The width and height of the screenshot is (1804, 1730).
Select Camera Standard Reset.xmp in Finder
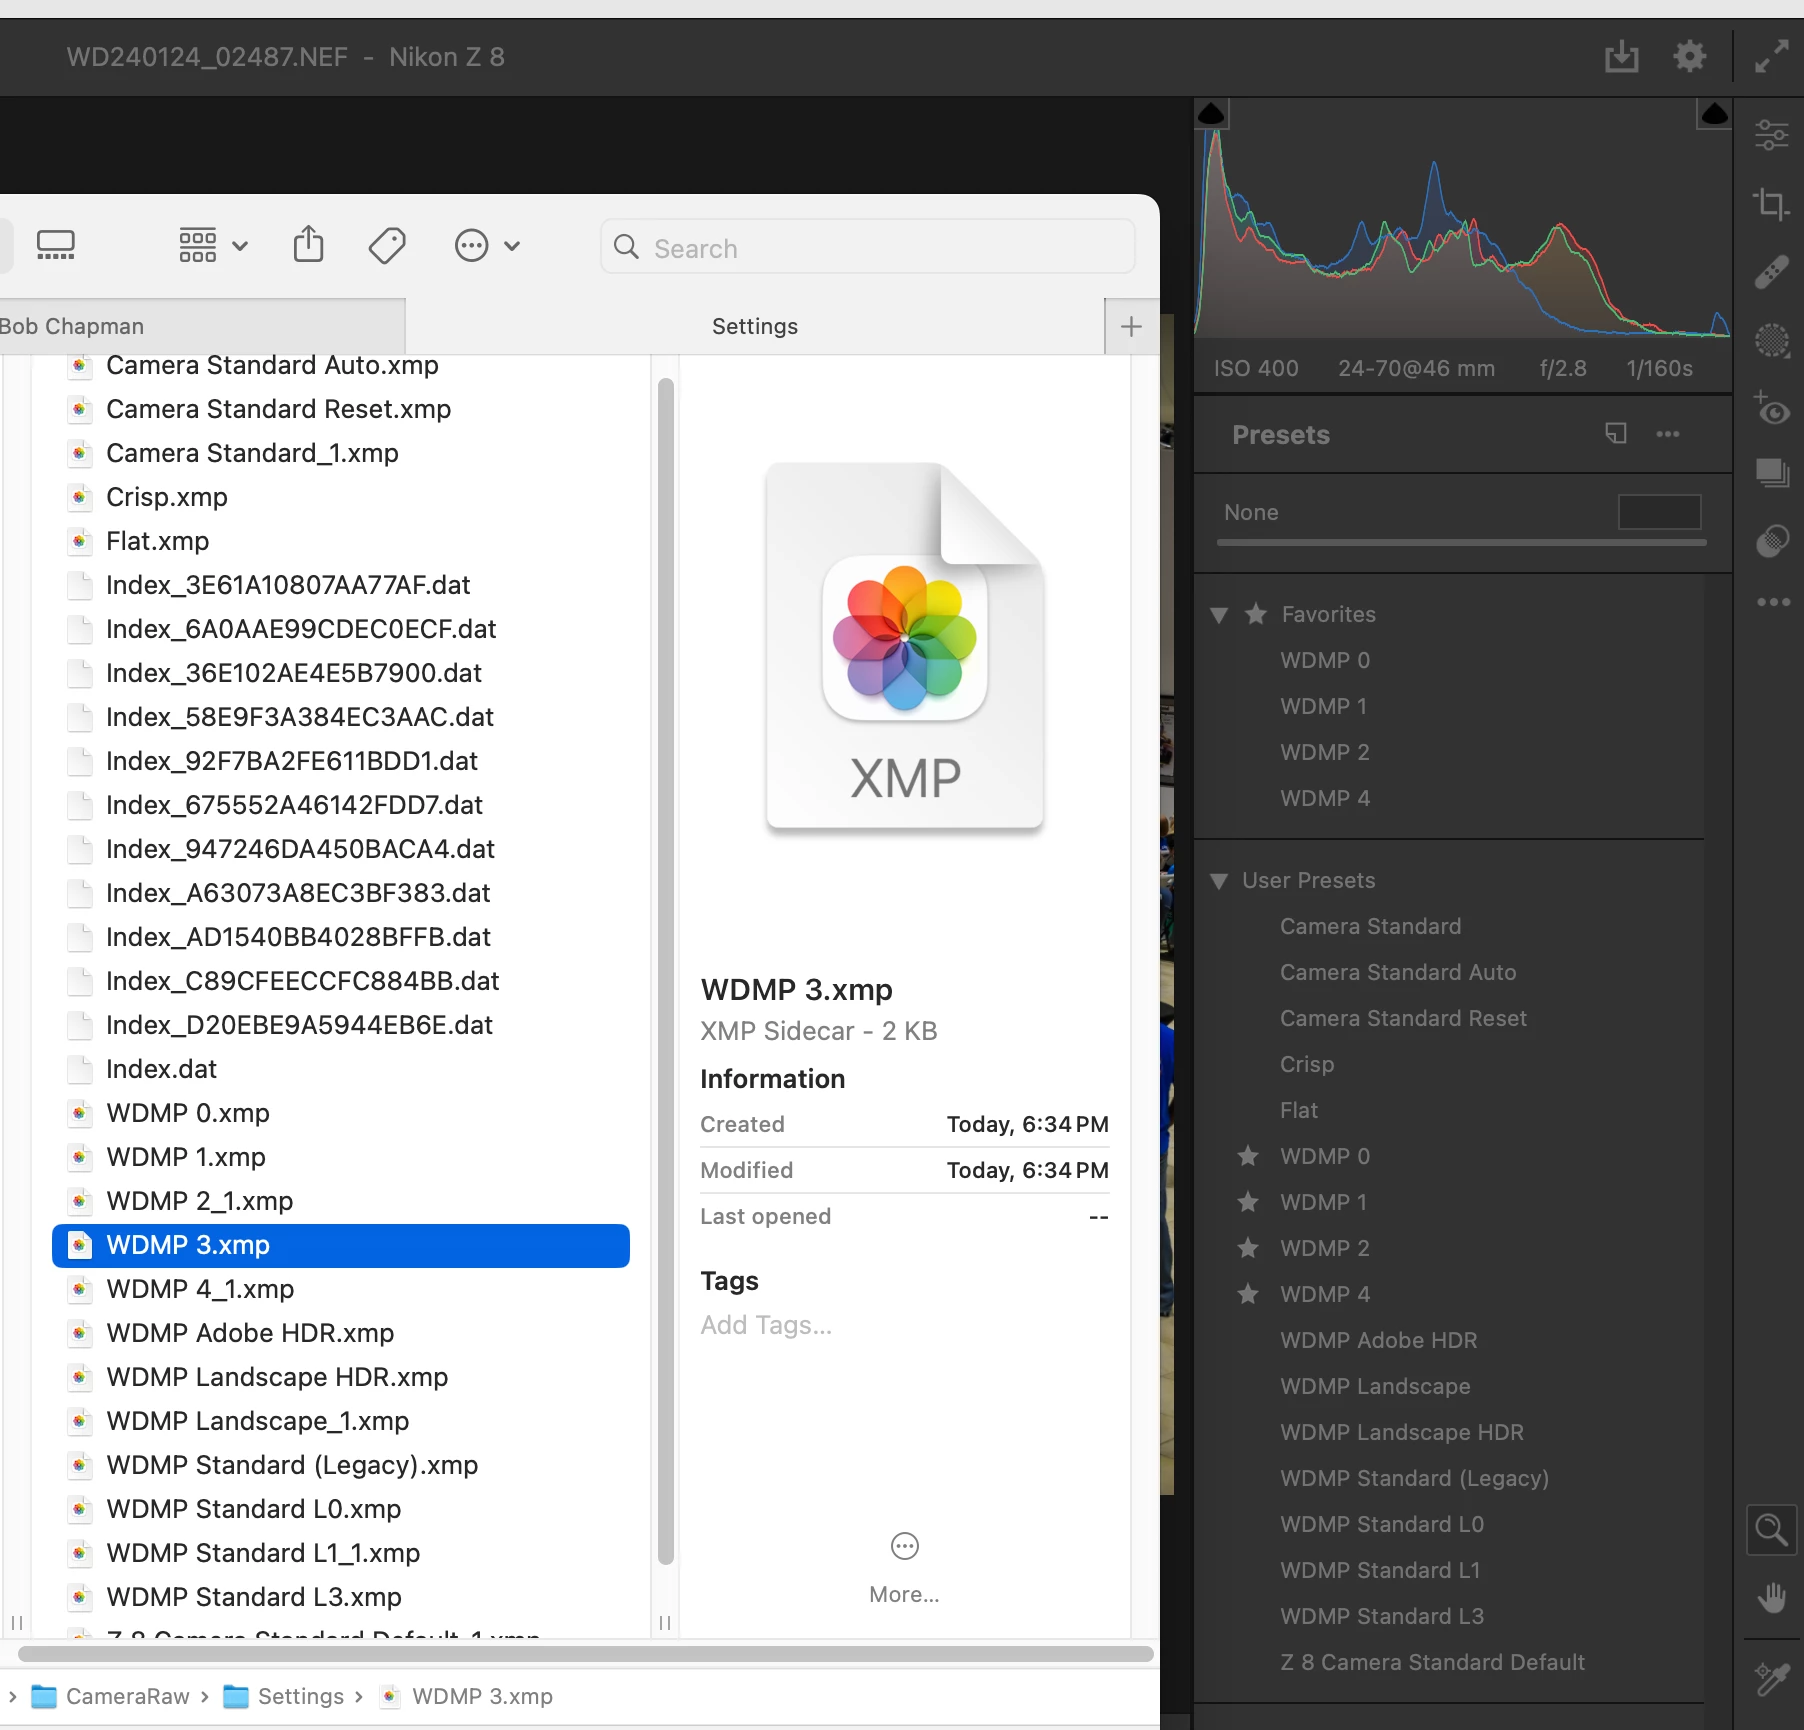click(341, 409)
